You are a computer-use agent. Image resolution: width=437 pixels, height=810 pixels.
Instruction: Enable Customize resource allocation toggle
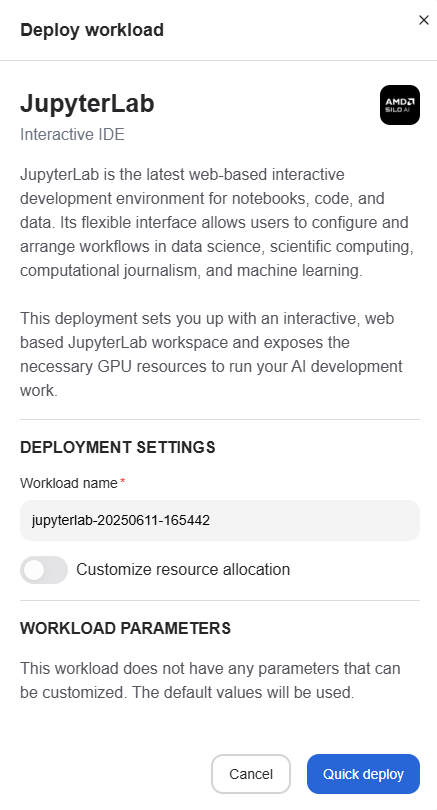[44, 570]
